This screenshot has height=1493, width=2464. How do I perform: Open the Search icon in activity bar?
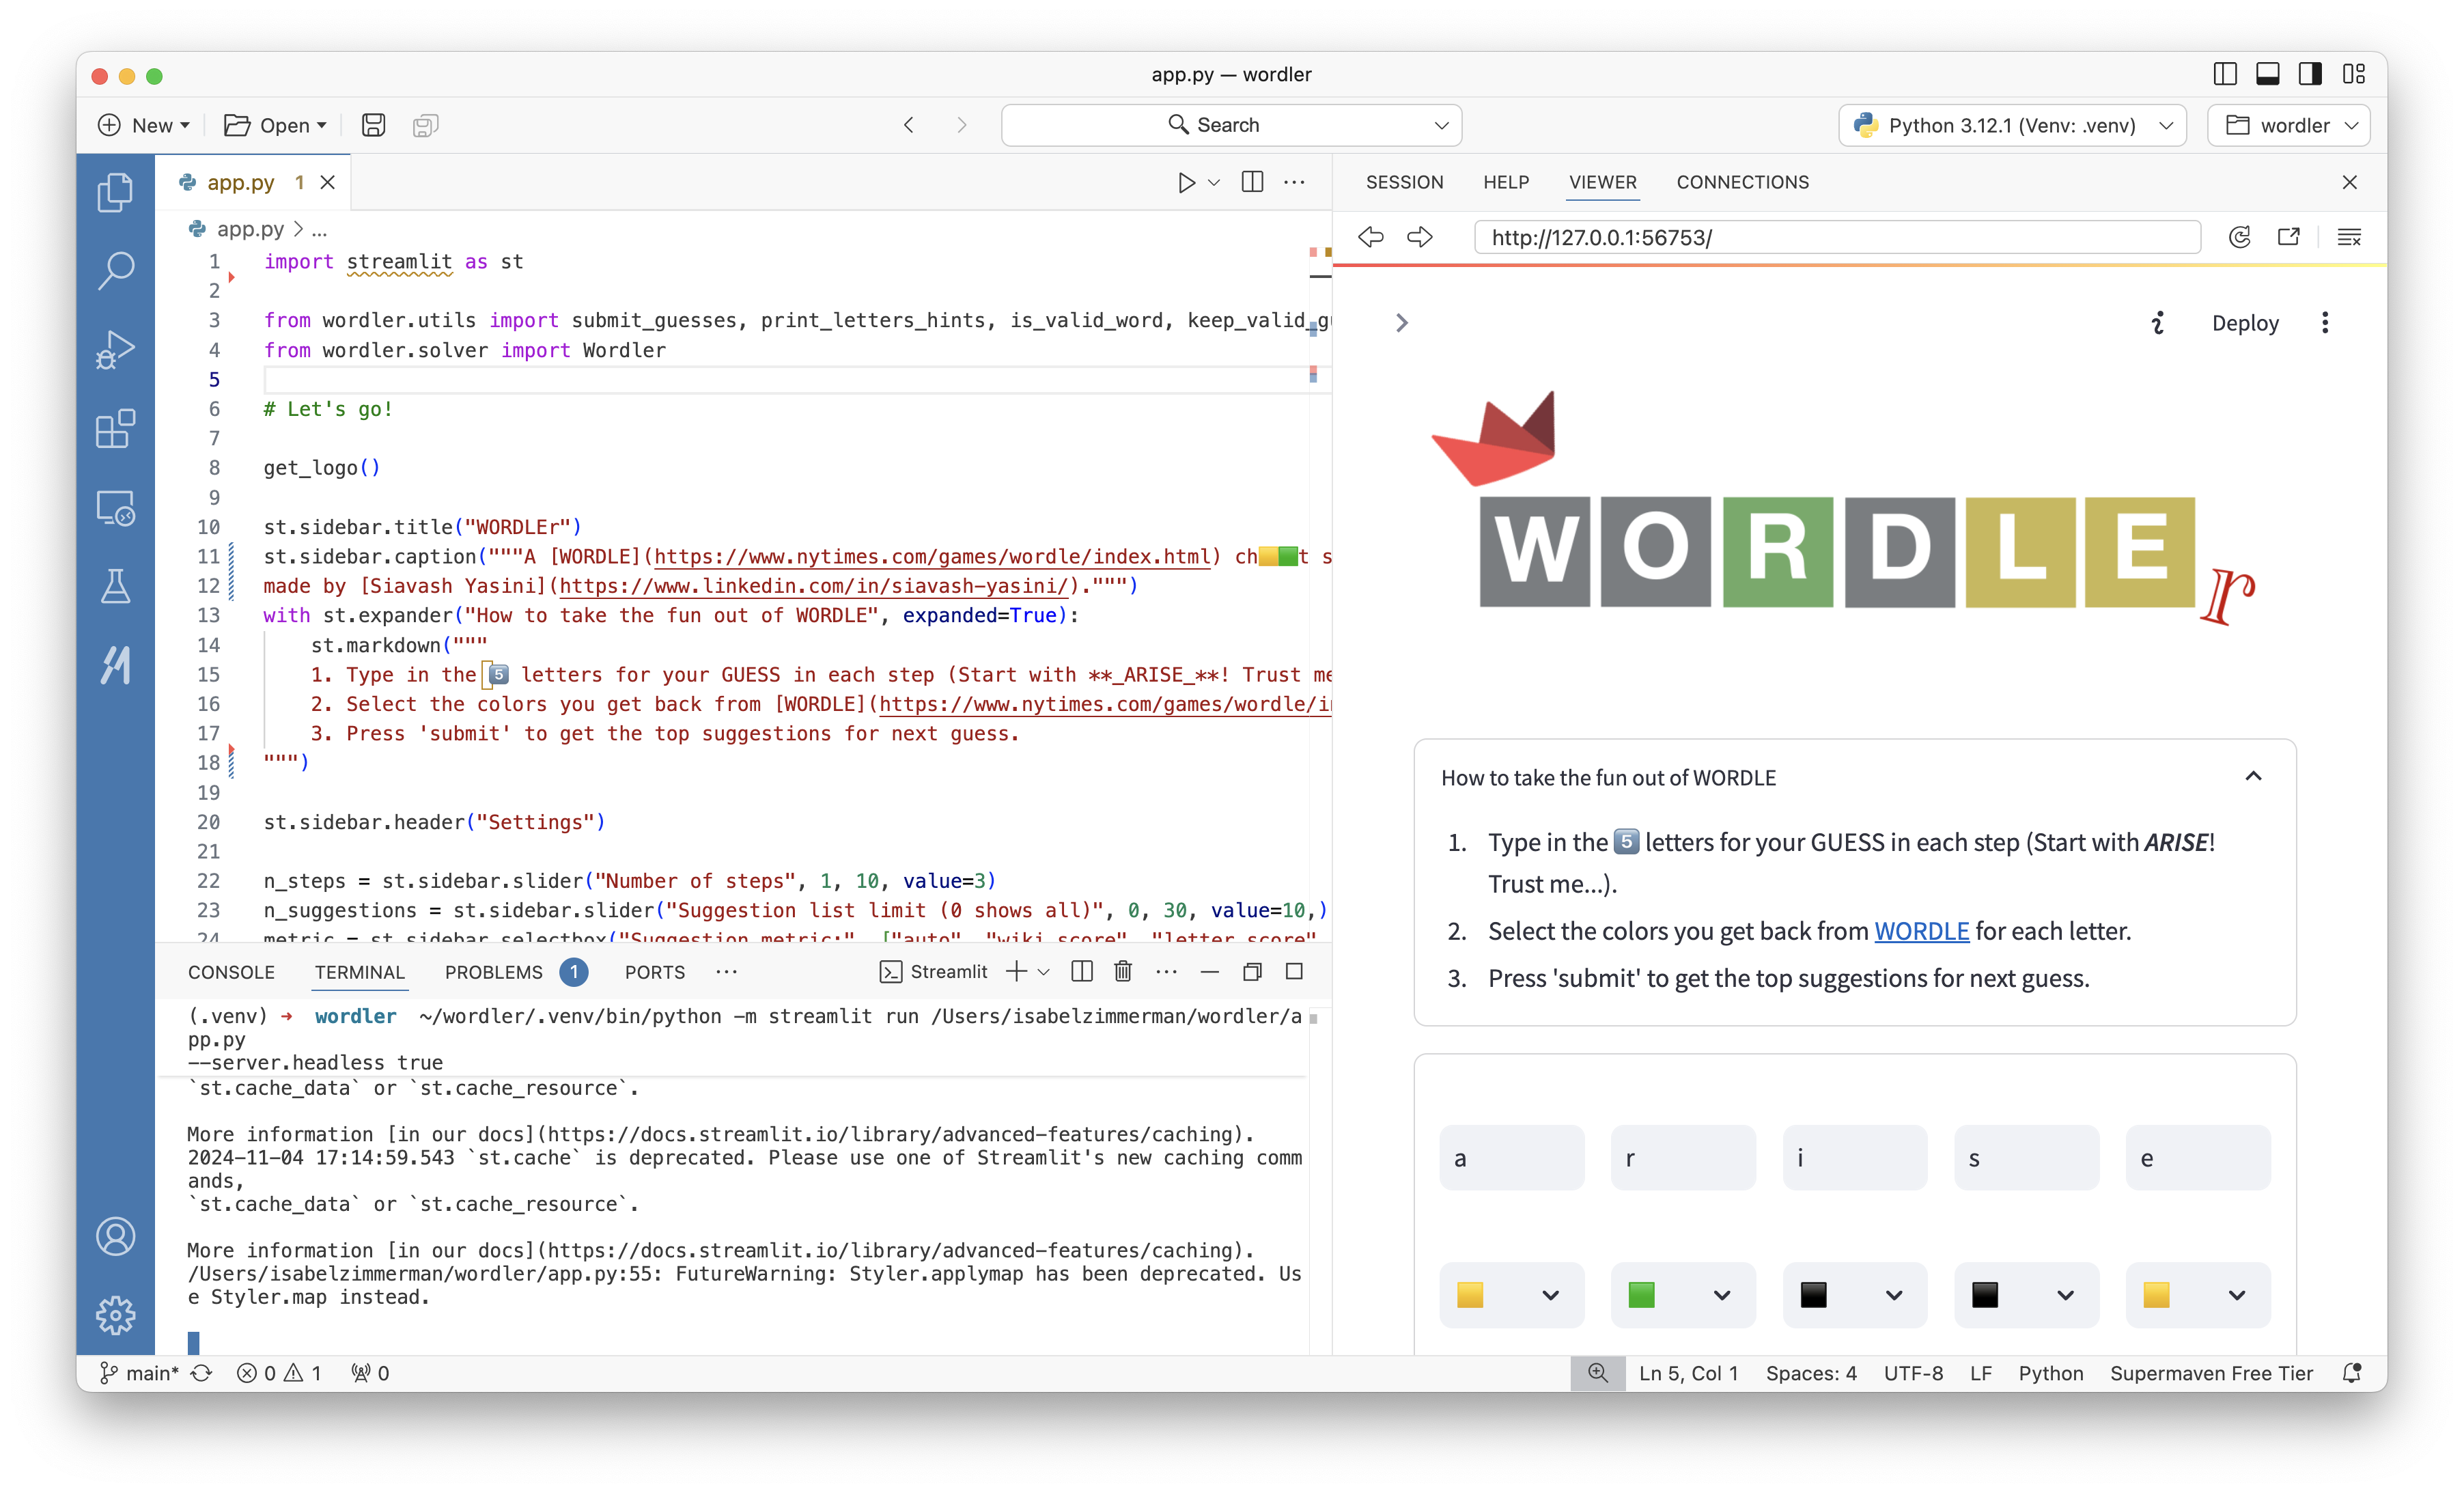115,270
